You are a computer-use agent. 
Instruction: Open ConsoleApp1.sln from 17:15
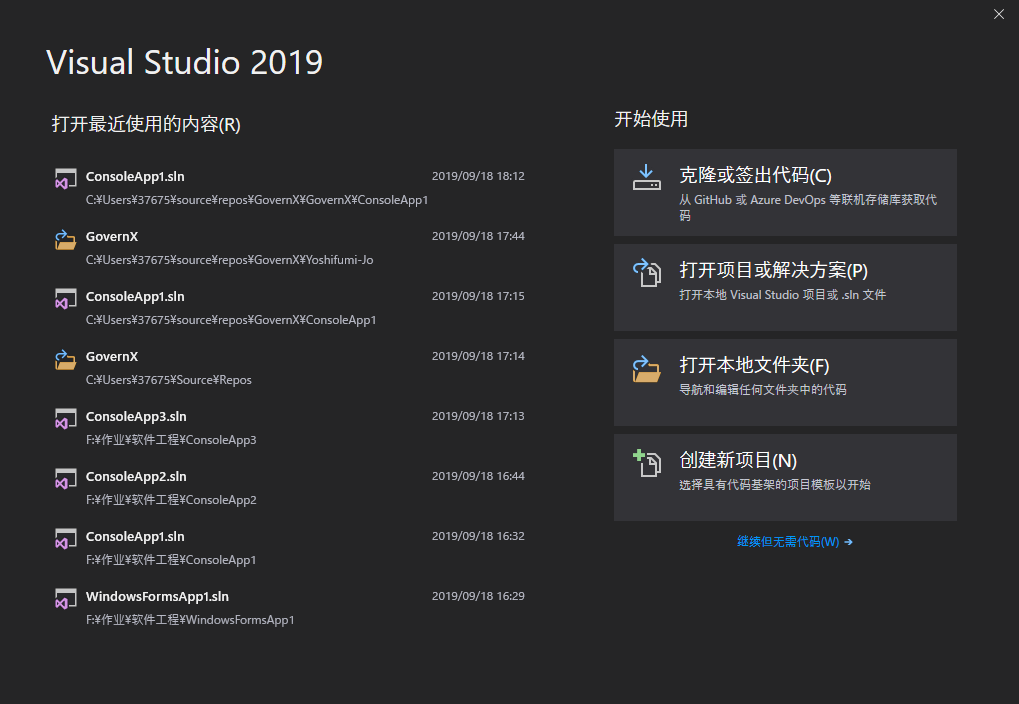point(289,307)
